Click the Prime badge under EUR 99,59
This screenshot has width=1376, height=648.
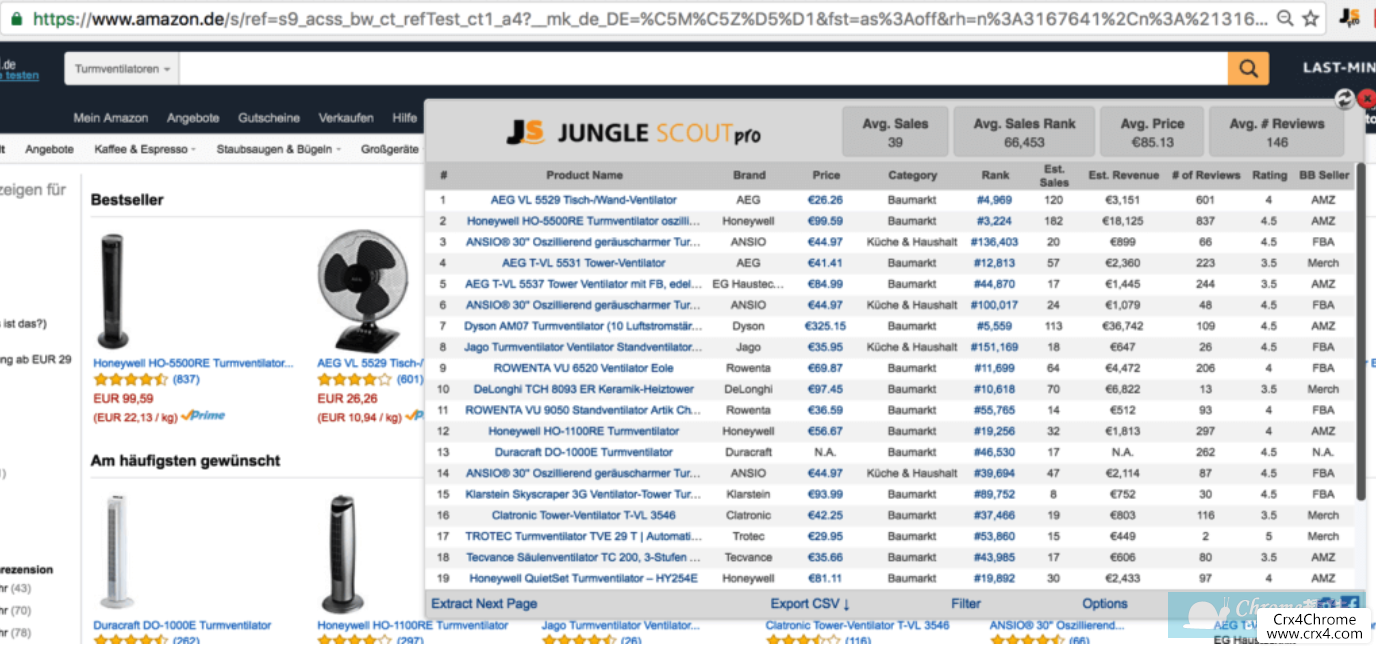pyautogui.click(x=203, y=416)
